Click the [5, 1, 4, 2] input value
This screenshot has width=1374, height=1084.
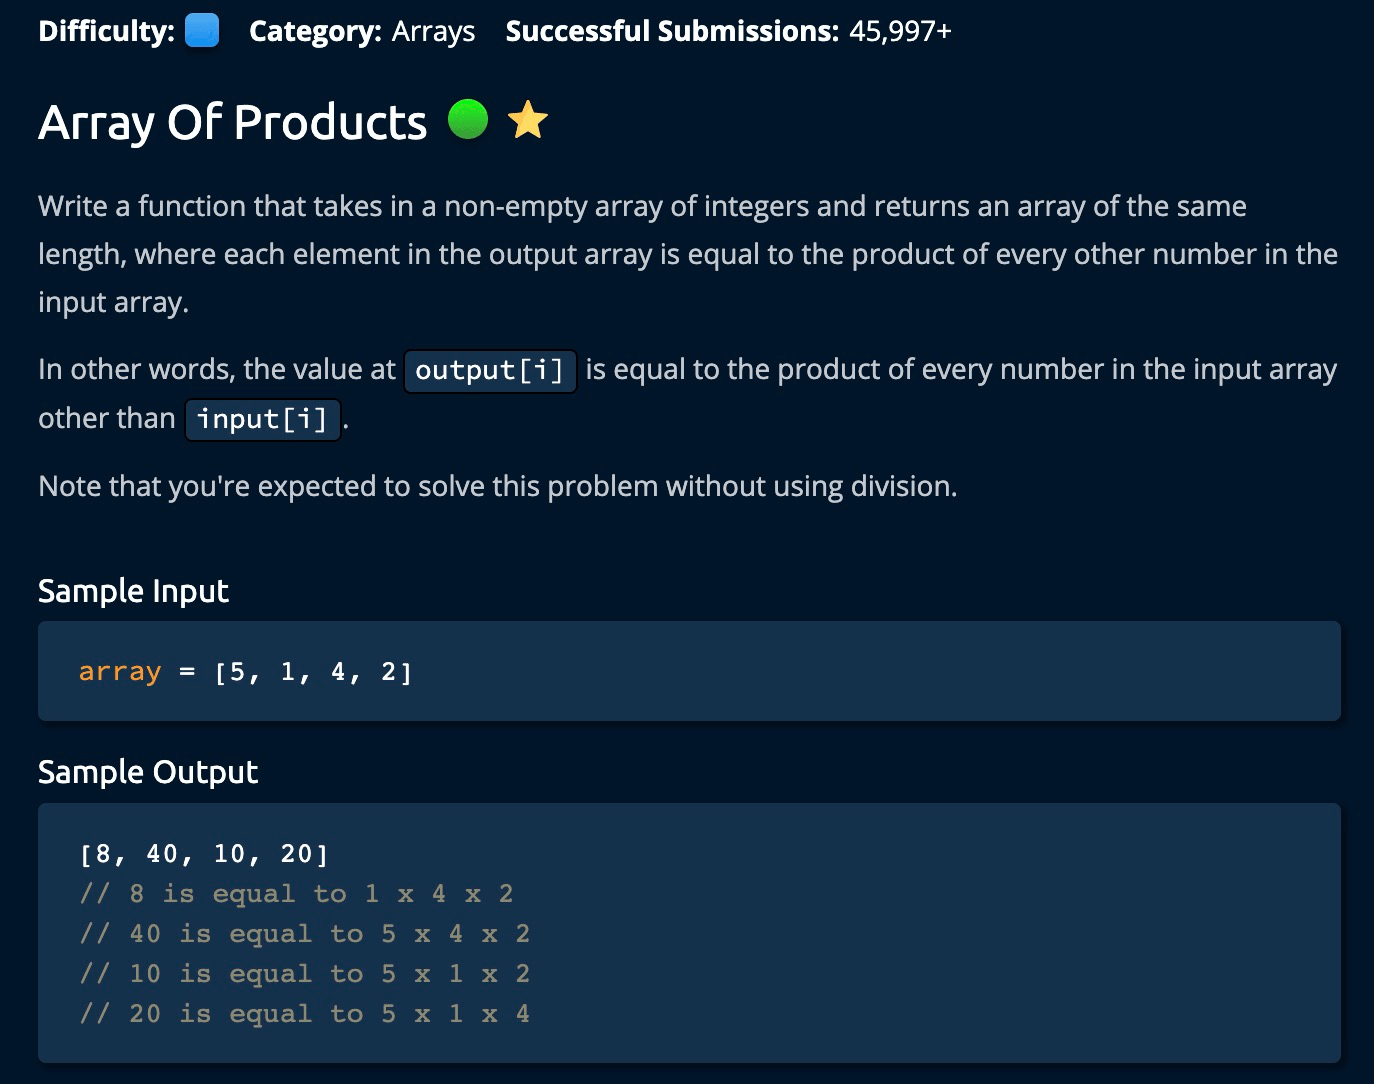[313, 672]
